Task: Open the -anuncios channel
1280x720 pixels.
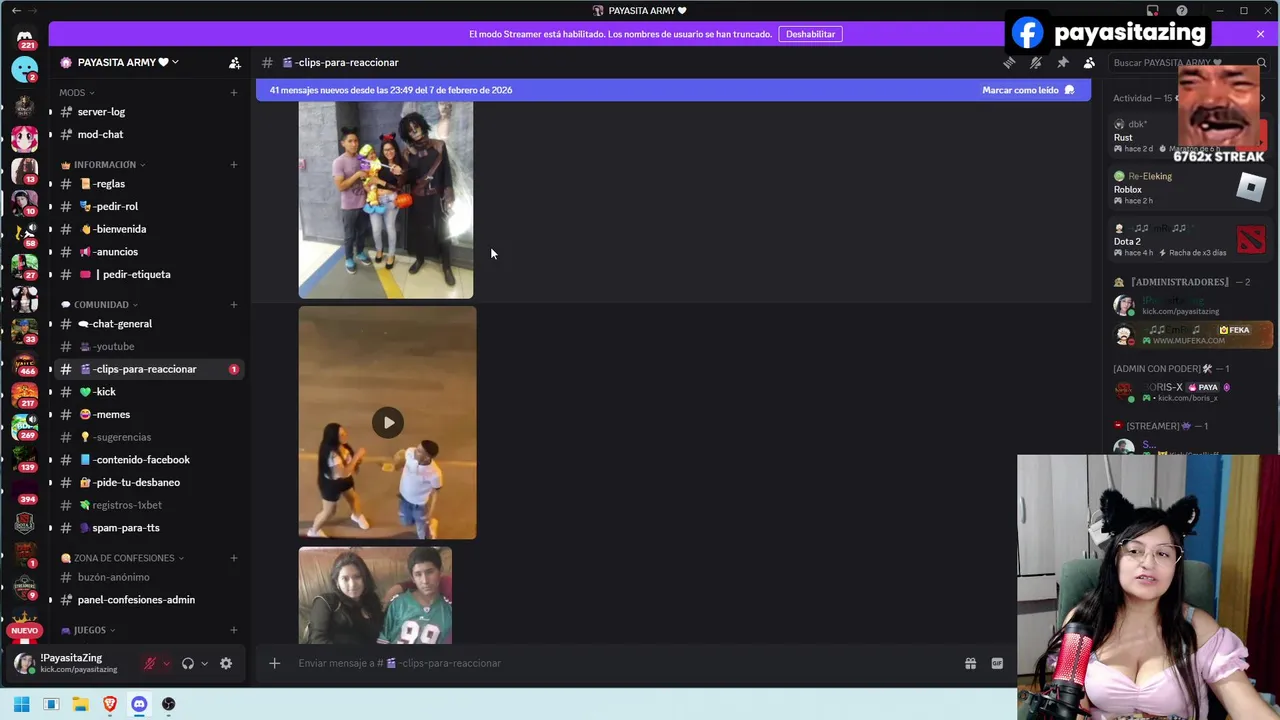Action: click(150, 252)
